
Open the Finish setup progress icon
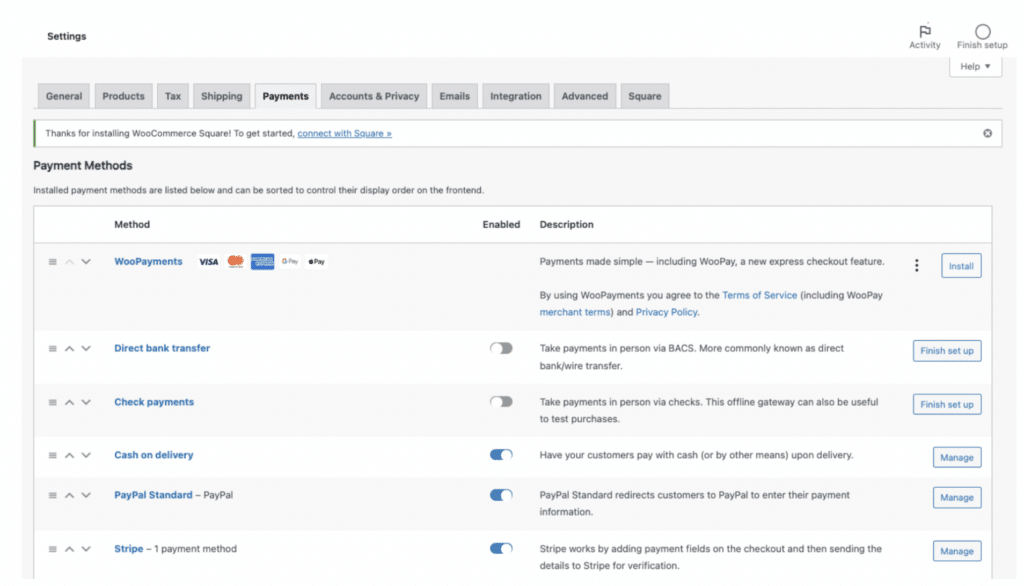981,32
